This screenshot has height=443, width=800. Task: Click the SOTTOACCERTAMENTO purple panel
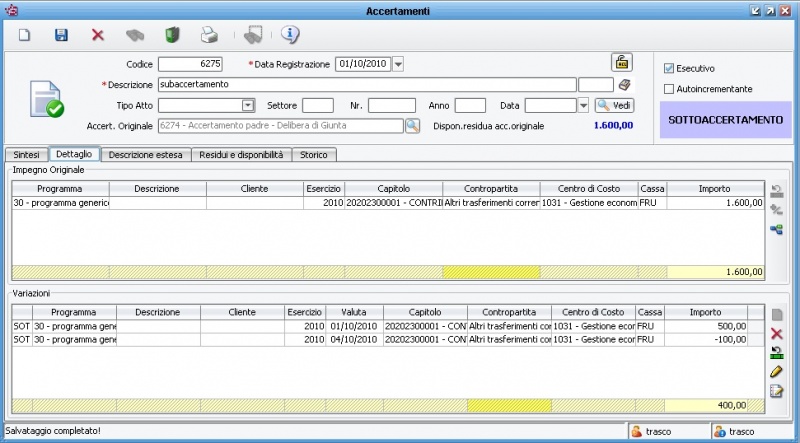pyautogui.click(x=725, y=119)
